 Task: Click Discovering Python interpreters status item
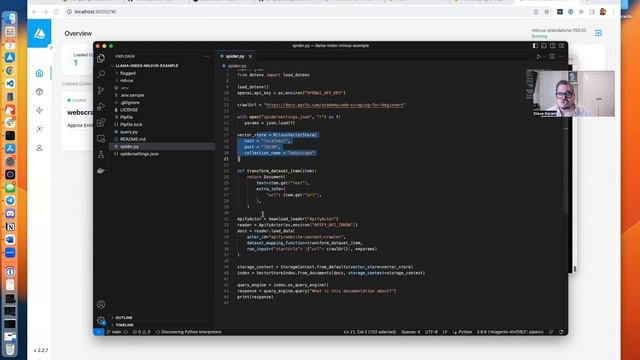pyautogui.click(x=189, y=332)
